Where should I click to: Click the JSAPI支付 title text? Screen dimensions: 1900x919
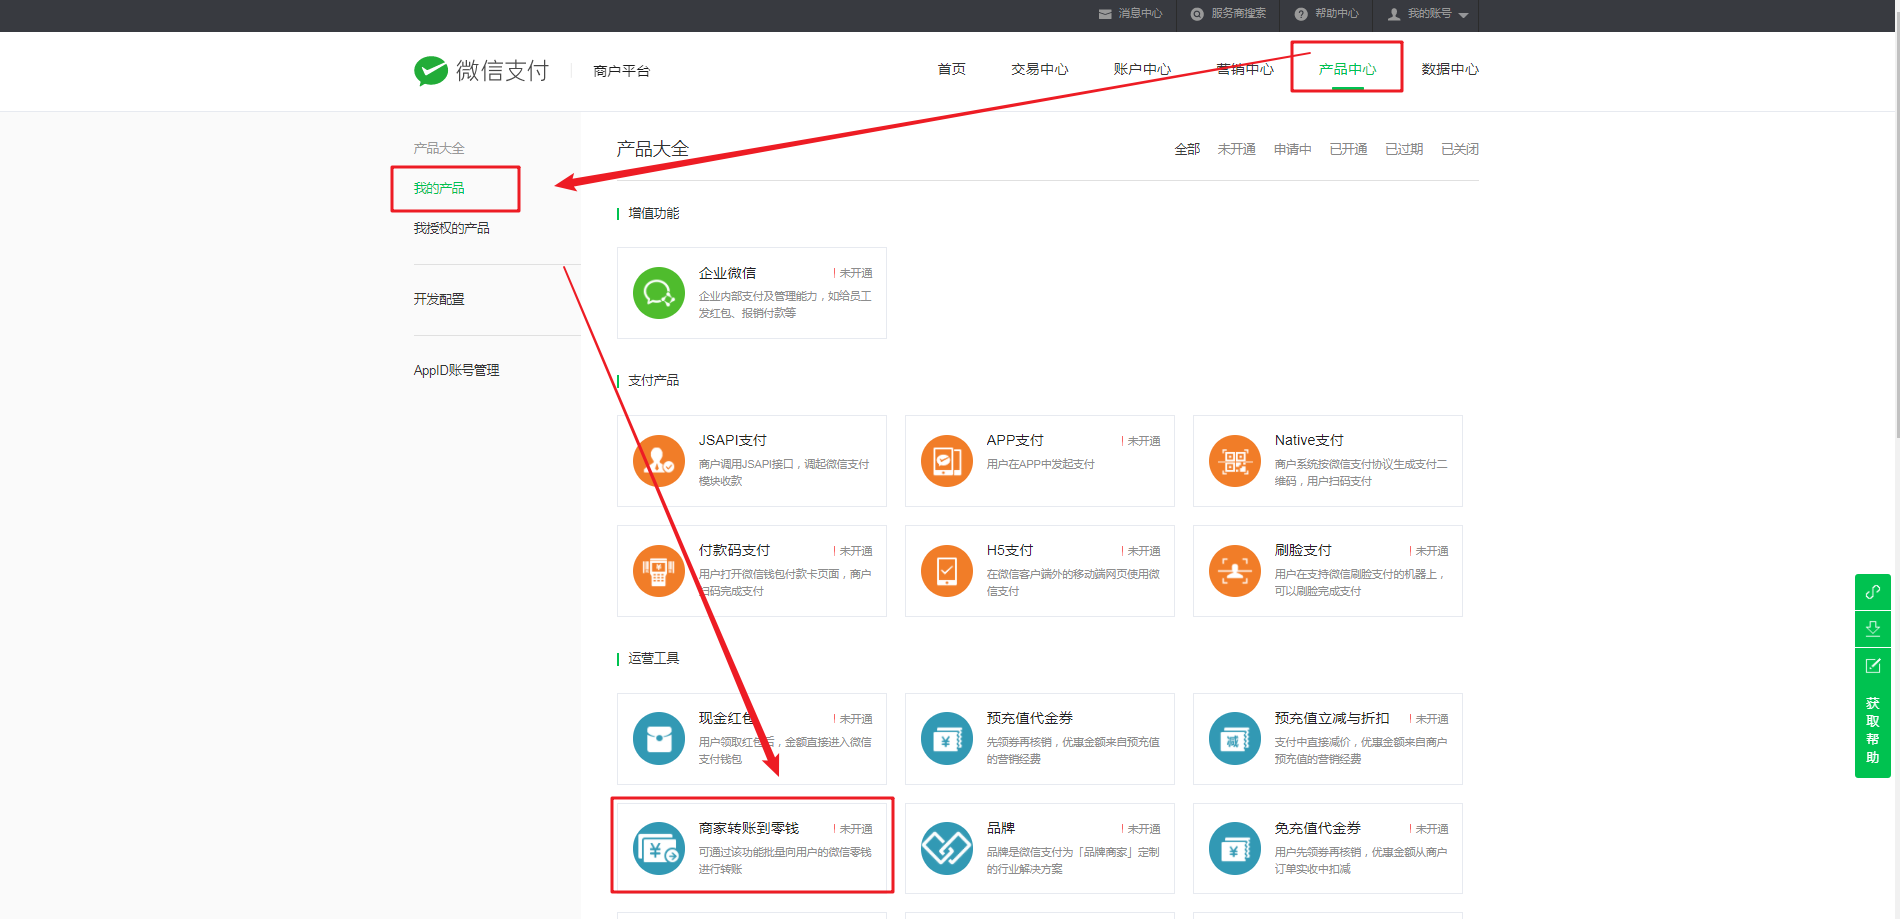click(733, 440)
